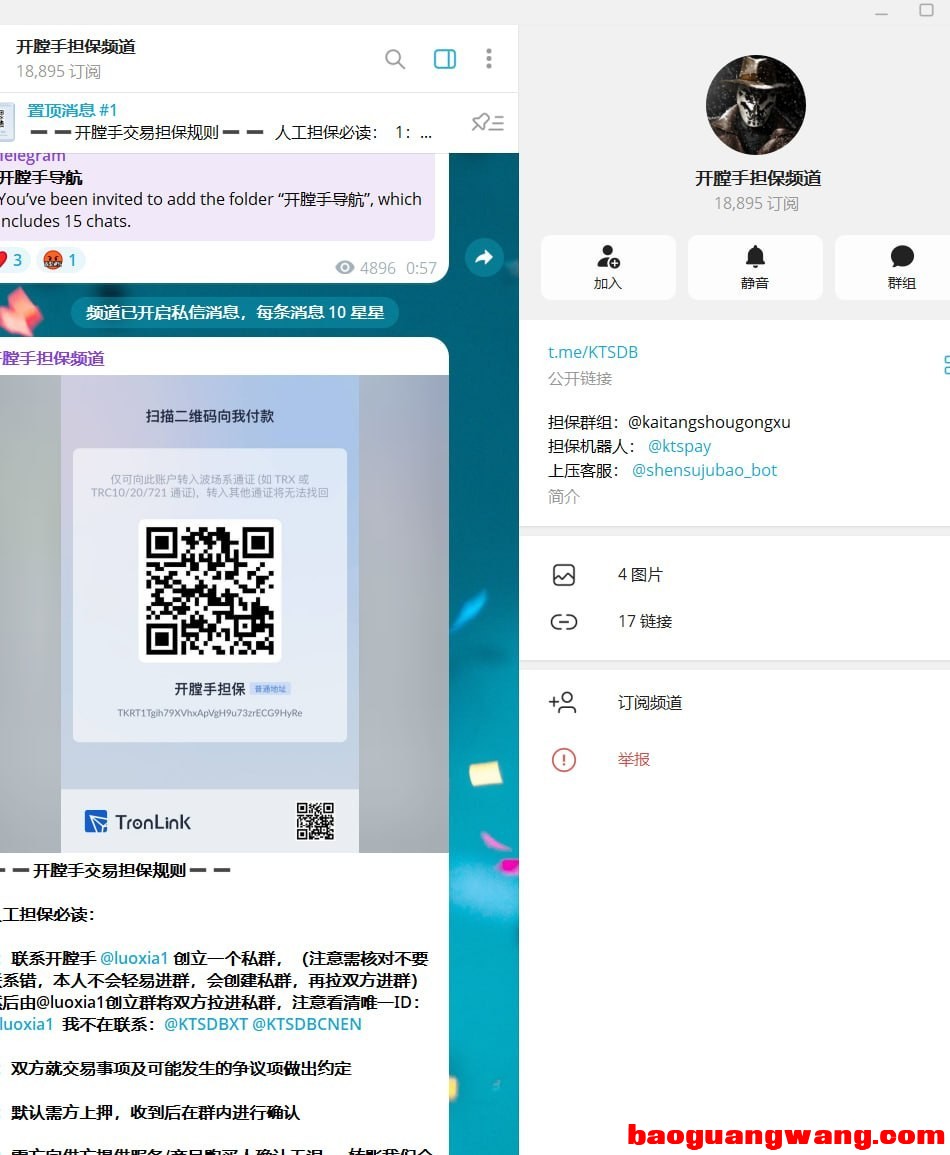Click the 加入 join button
The image size is (950, 1155).
[608, 267]
